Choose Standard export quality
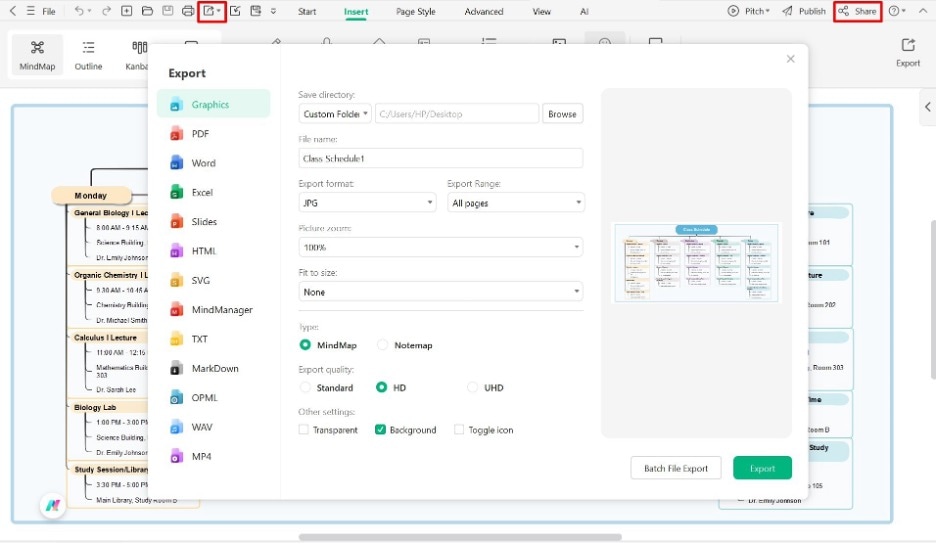 coord(305,388)
